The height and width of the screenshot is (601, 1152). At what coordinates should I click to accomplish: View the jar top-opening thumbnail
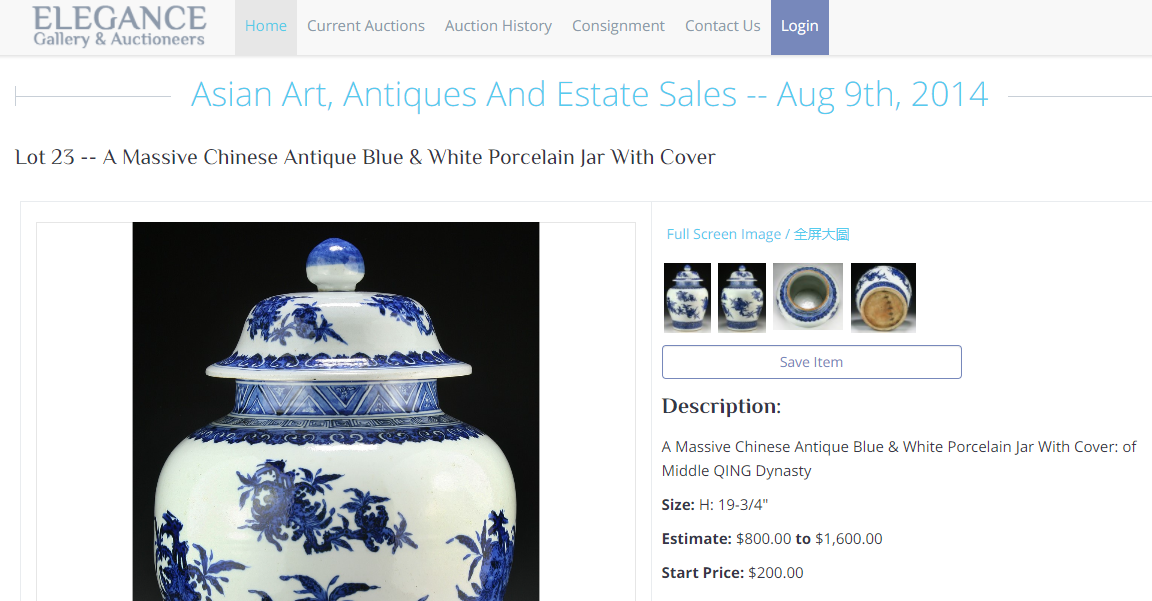click(807, 298)
